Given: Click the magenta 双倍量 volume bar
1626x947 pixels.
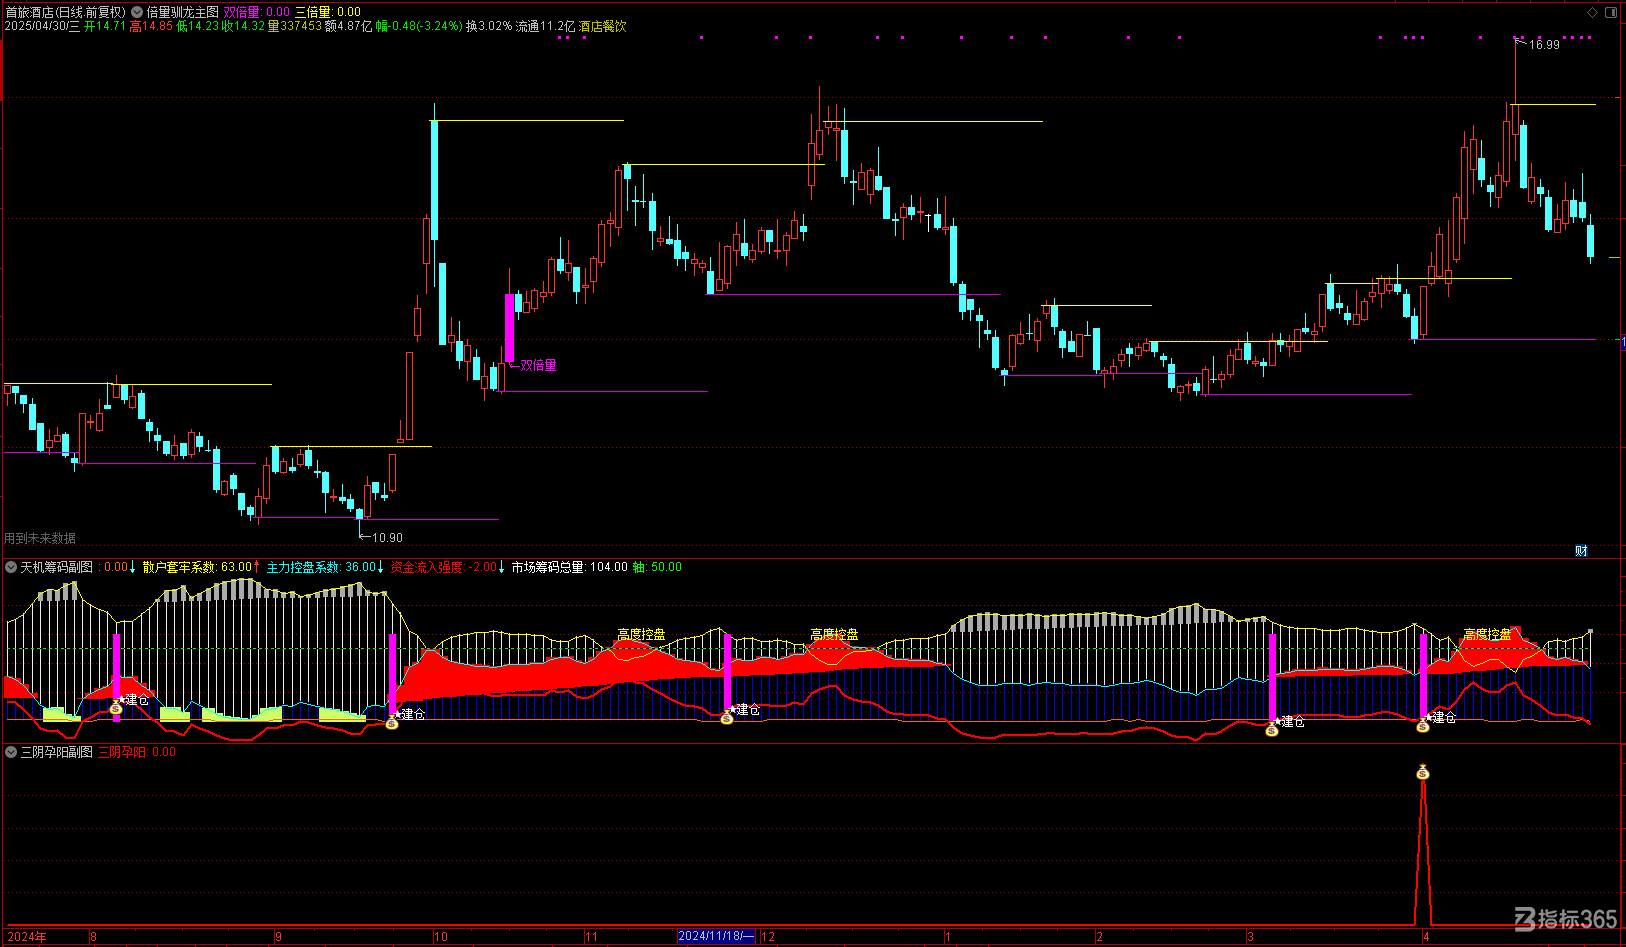Looking at the screenshot, I should coord(510,327).
